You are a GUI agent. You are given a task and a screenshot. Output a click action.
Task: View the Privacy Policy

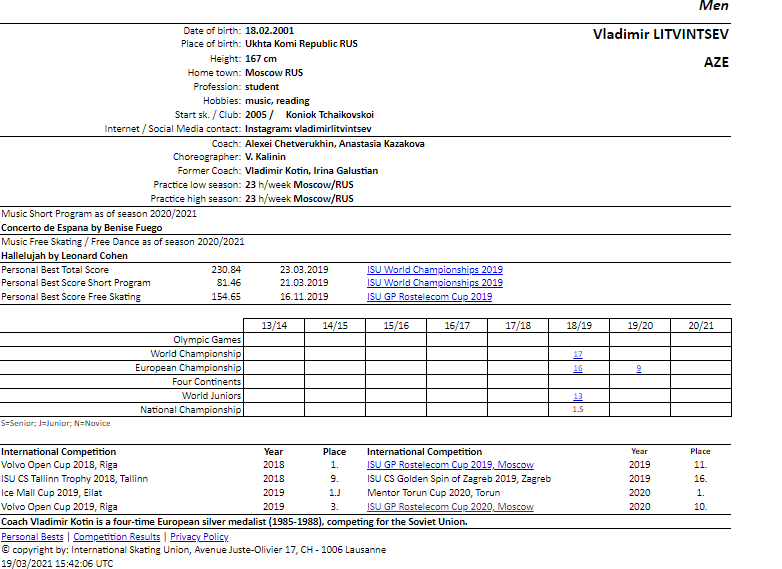pyautogui.click(x=199, y=537)
